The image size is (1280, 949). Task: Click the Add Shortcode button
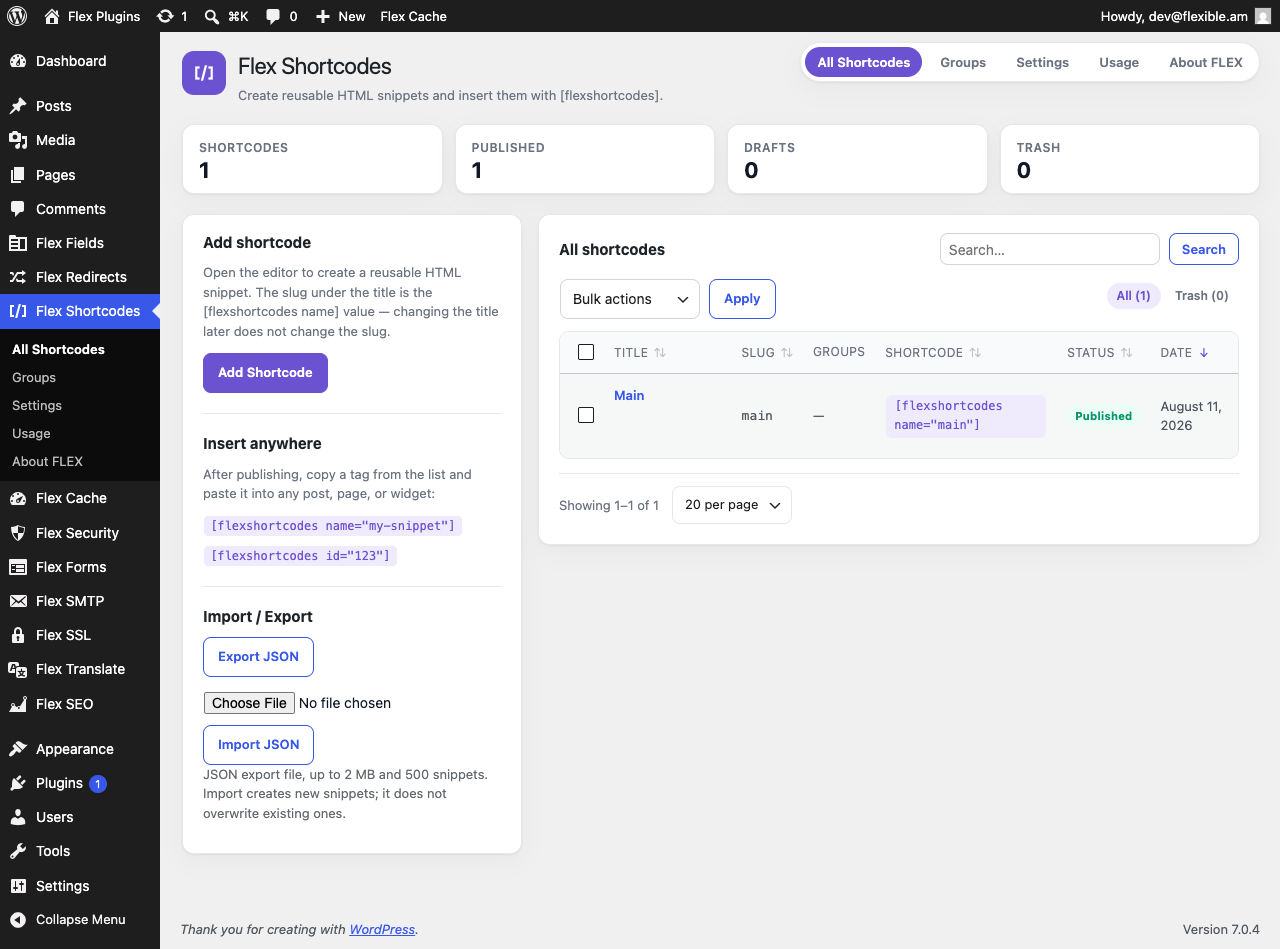pos(265,373)
